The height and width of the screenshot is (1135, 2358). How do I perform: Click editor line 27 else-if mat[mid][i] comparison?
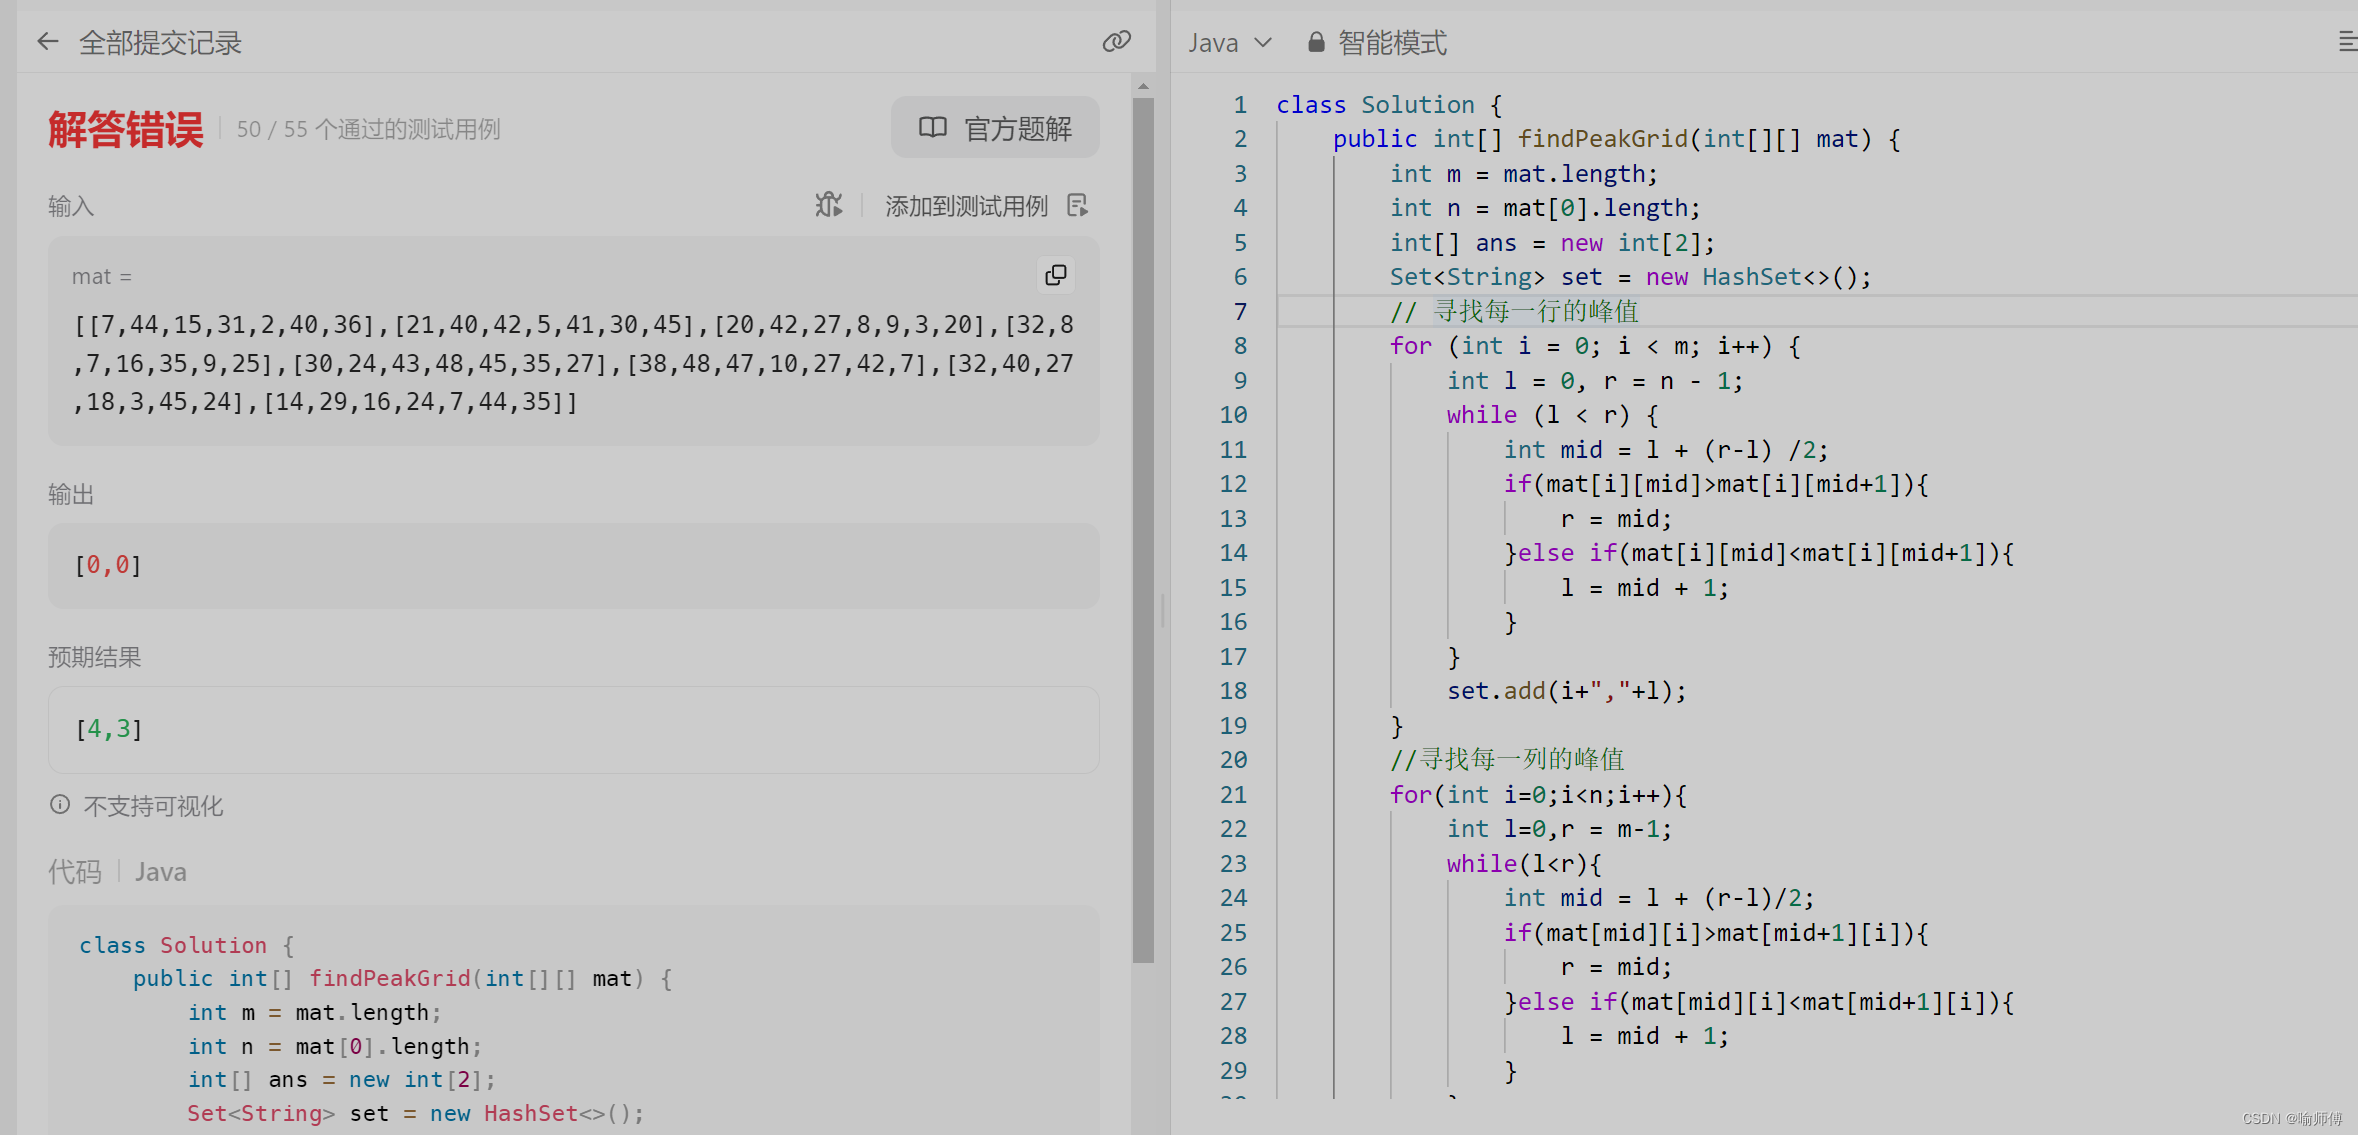(1759, 1002)
